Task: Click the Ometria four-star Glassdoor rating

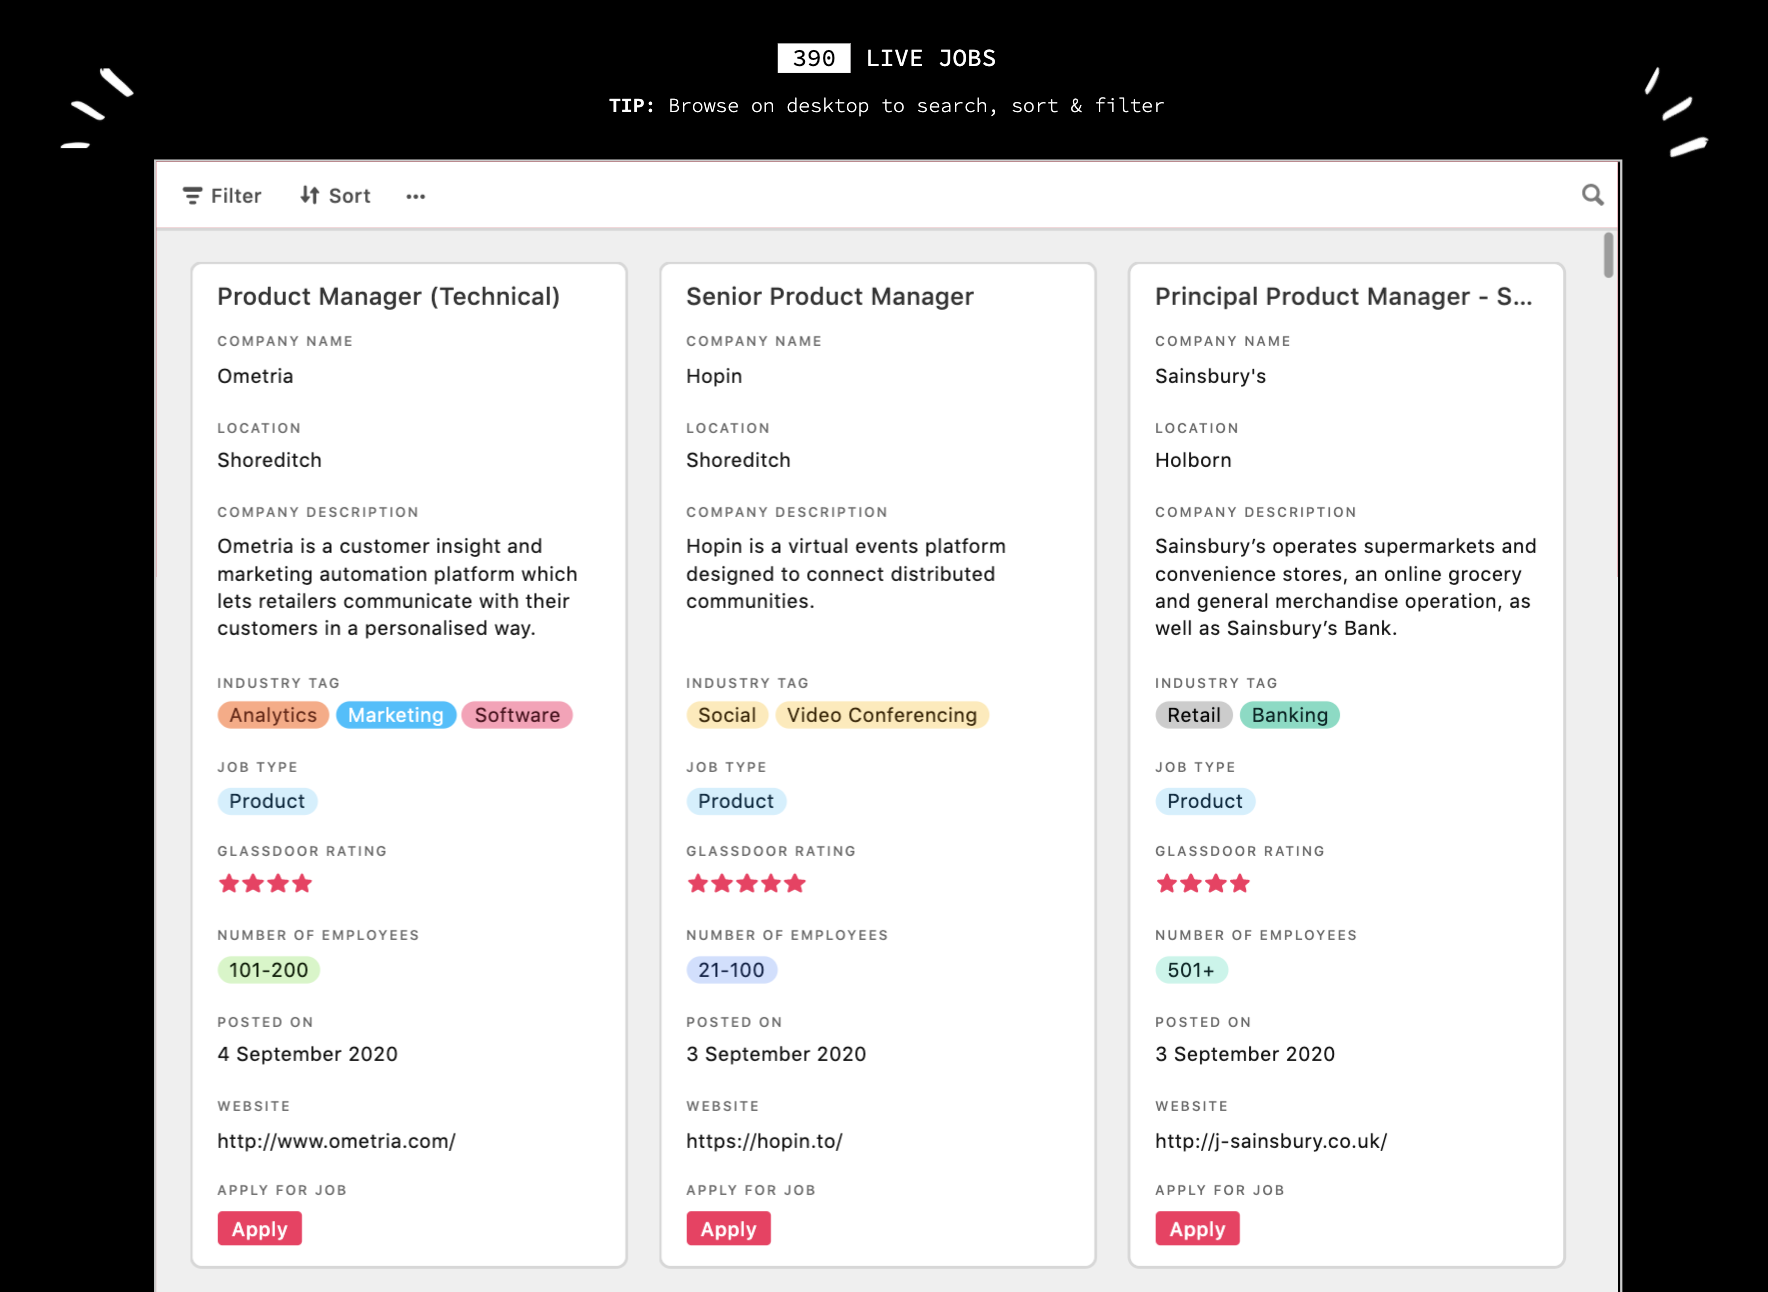Action: tap(266, 884)
